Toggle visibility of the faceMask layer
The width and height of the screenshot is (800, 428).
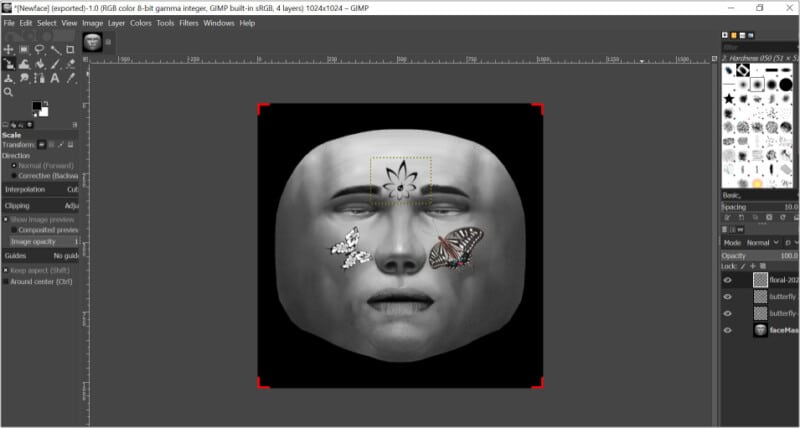point(728,330)
